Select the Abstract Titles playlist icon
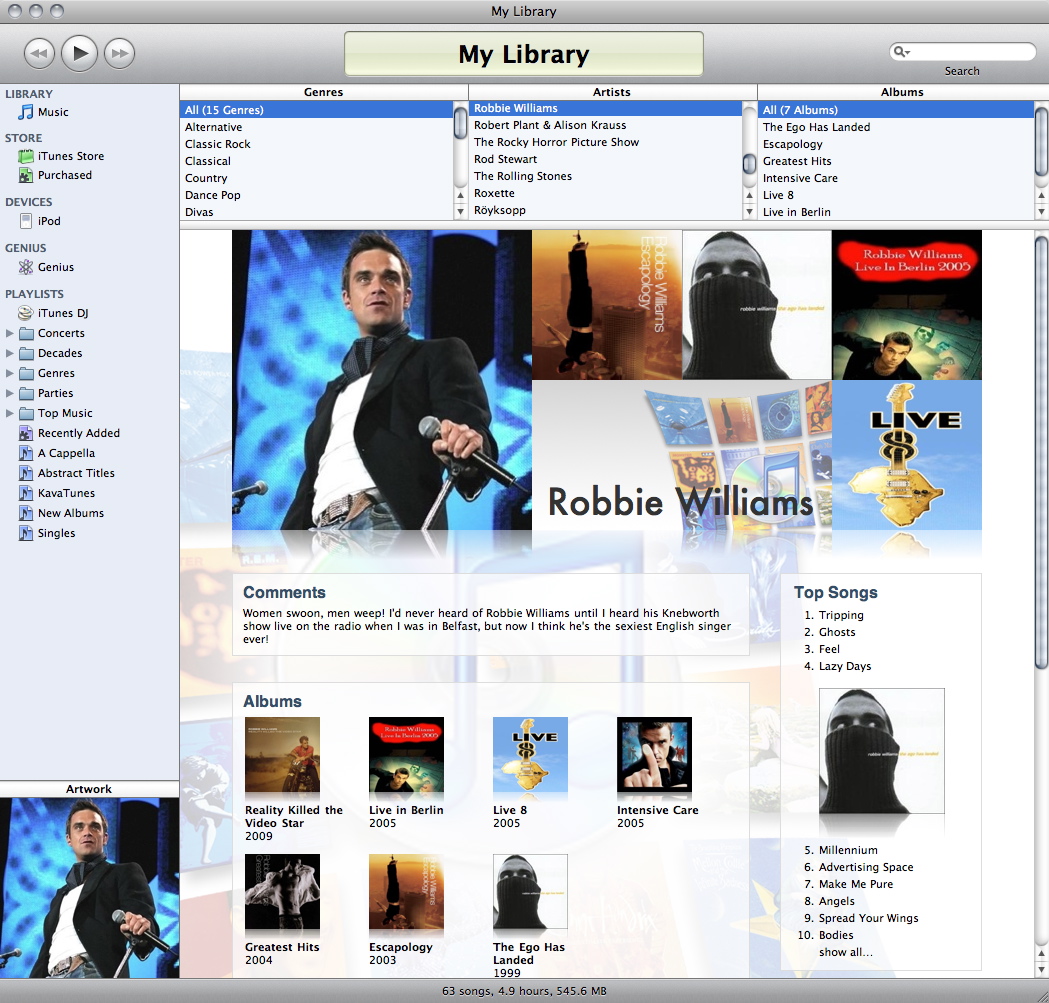Viewport: 1049px width, 1003px height. (25, 473)
